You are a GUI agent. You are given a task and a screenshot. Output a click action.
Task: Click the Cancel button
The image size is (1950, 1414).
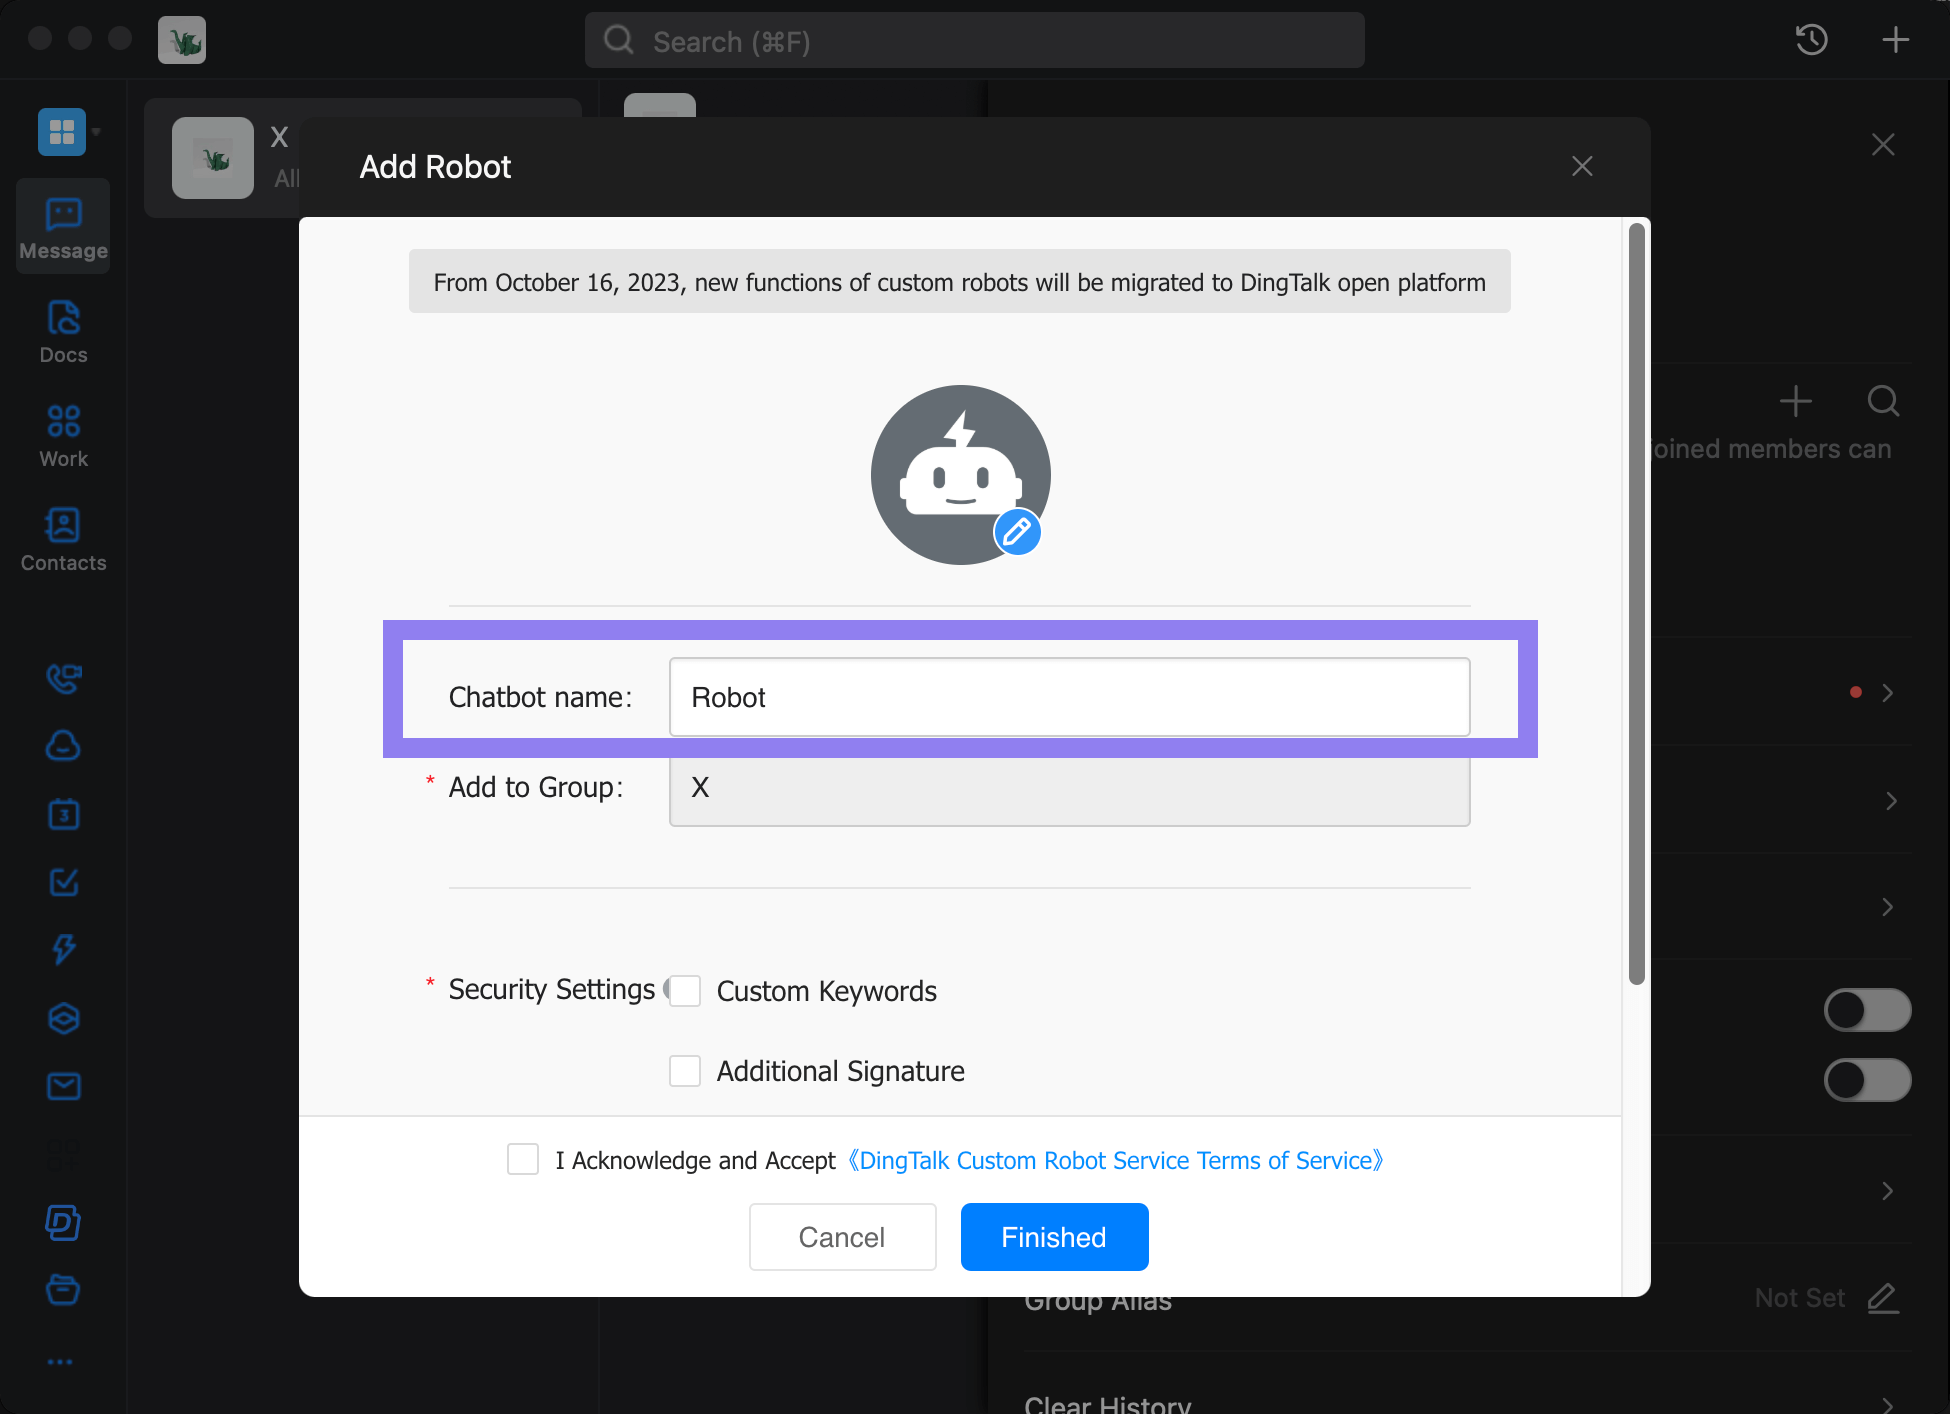[842, 1237]
